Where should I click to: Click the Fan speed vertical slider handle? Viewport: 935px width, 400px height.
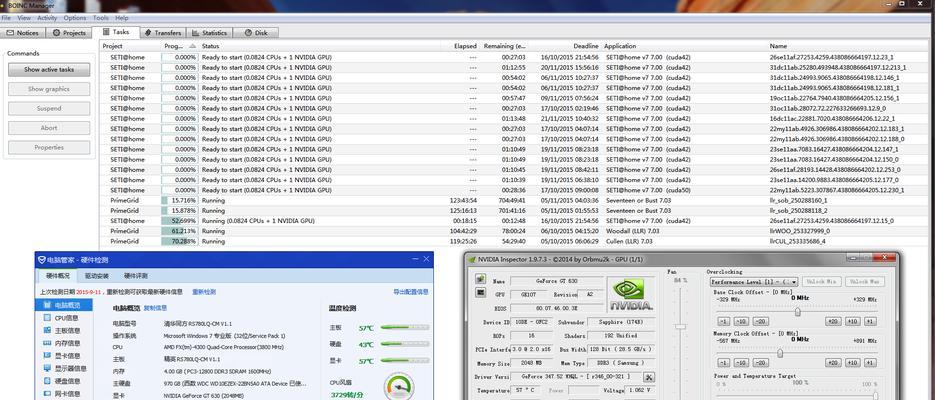coord(680,327)
